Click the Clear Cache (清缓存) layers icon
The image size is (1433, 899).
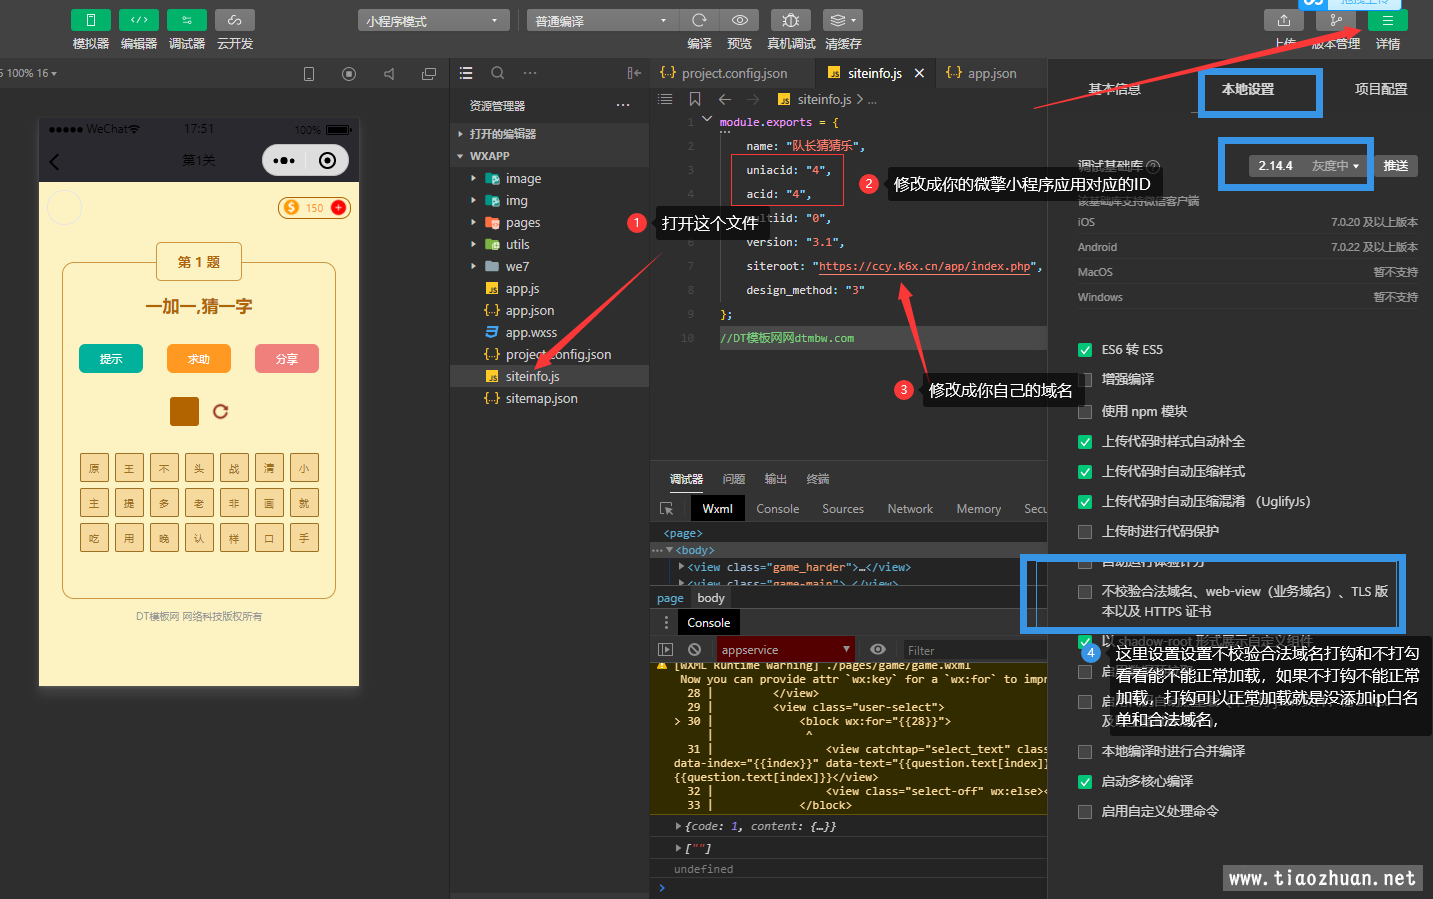click(x=842, y=20)
